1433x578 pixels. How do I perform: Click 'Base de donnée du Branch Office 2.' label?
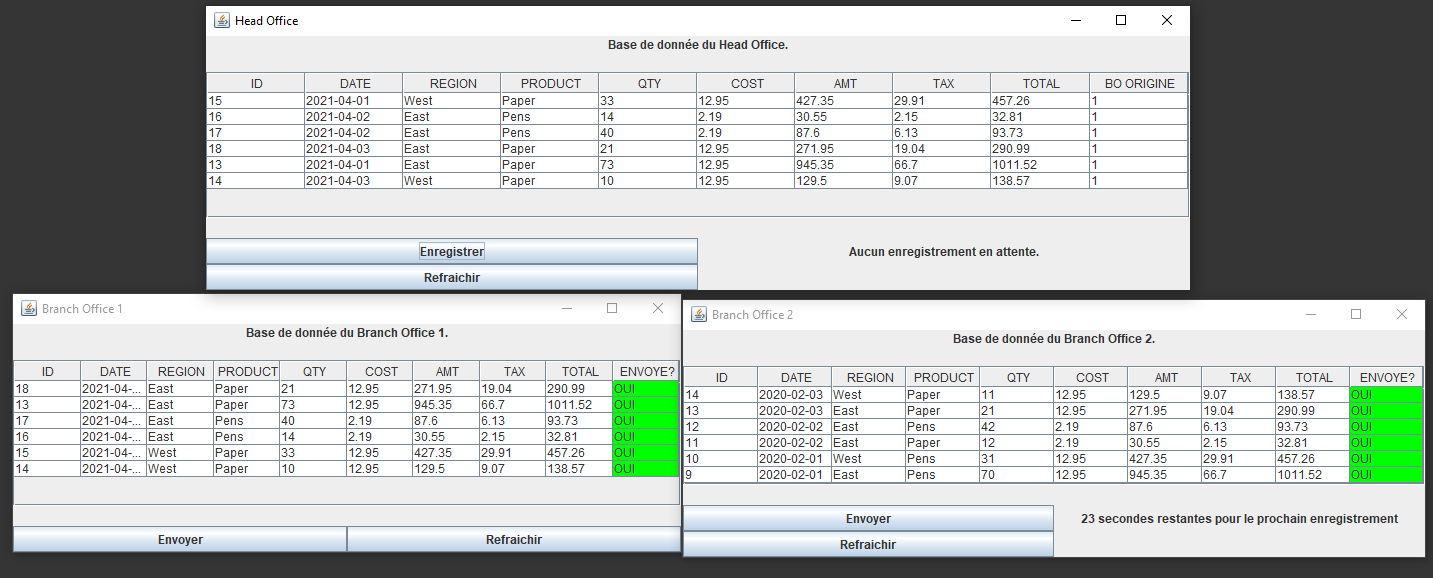(x=1054, y=339)
